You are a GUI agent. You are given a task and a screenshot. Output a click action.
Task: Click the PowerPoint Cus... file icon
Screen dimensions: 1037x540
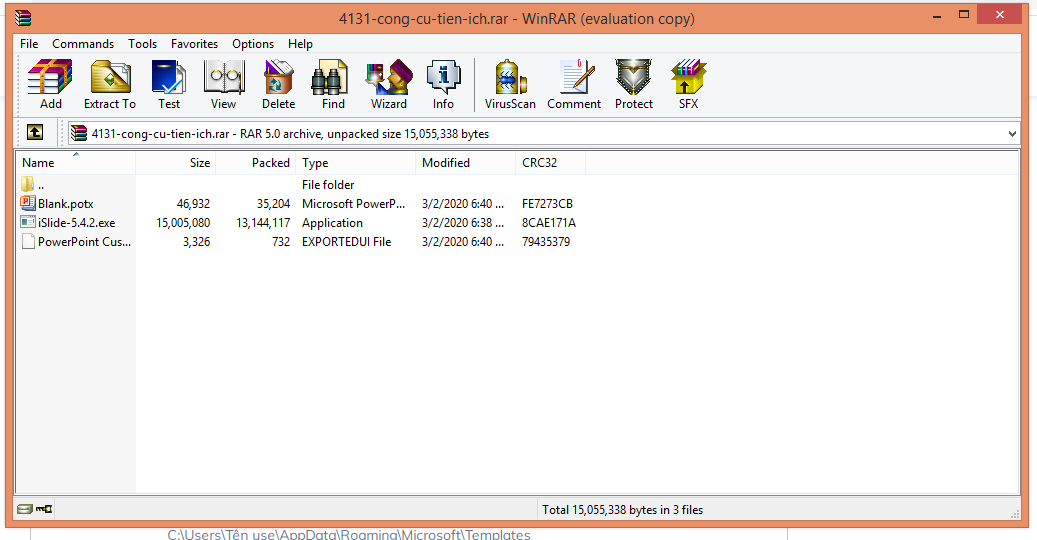28,241
